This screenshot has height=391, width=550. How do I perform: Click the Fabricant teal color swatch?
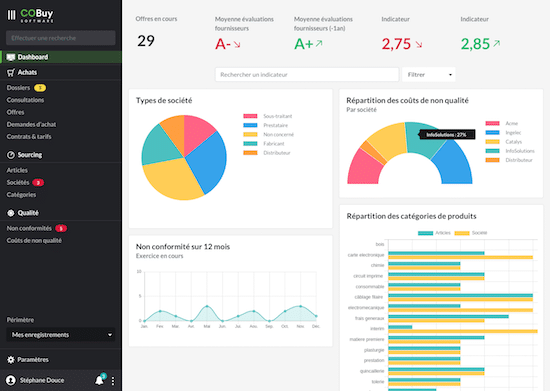coord(250,144)
